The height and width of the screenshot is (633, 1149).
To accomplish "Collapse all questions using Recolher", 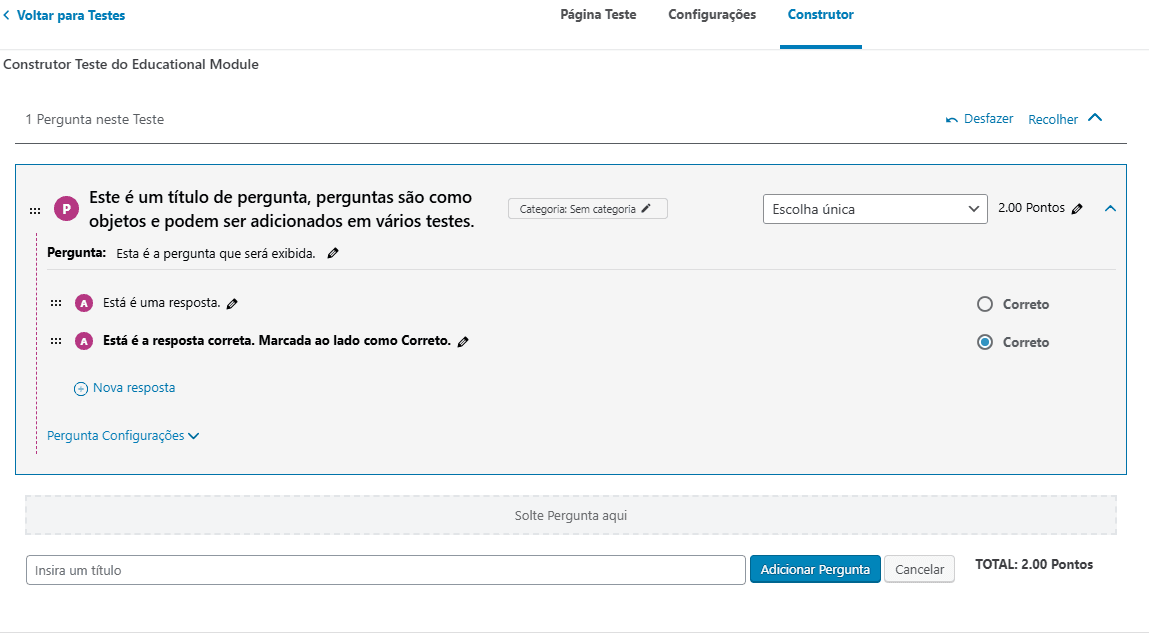I will pyautogui.click(x=1065, y=119).
